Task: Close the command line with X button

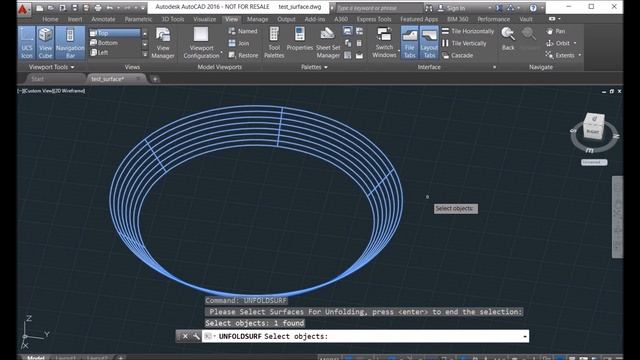Action: click(185, 336)
